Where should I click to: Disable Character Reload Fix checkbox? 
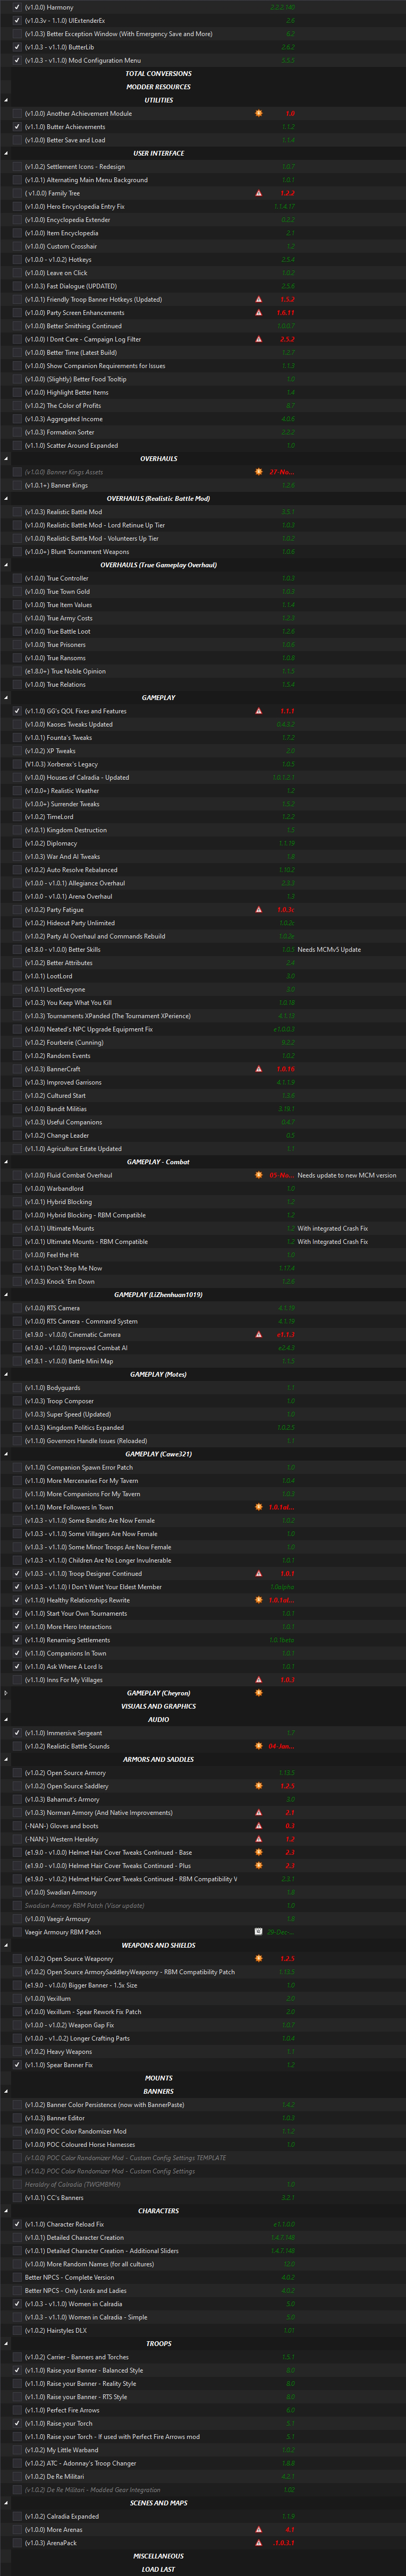pyautogui.click(x=17, y=2224)
